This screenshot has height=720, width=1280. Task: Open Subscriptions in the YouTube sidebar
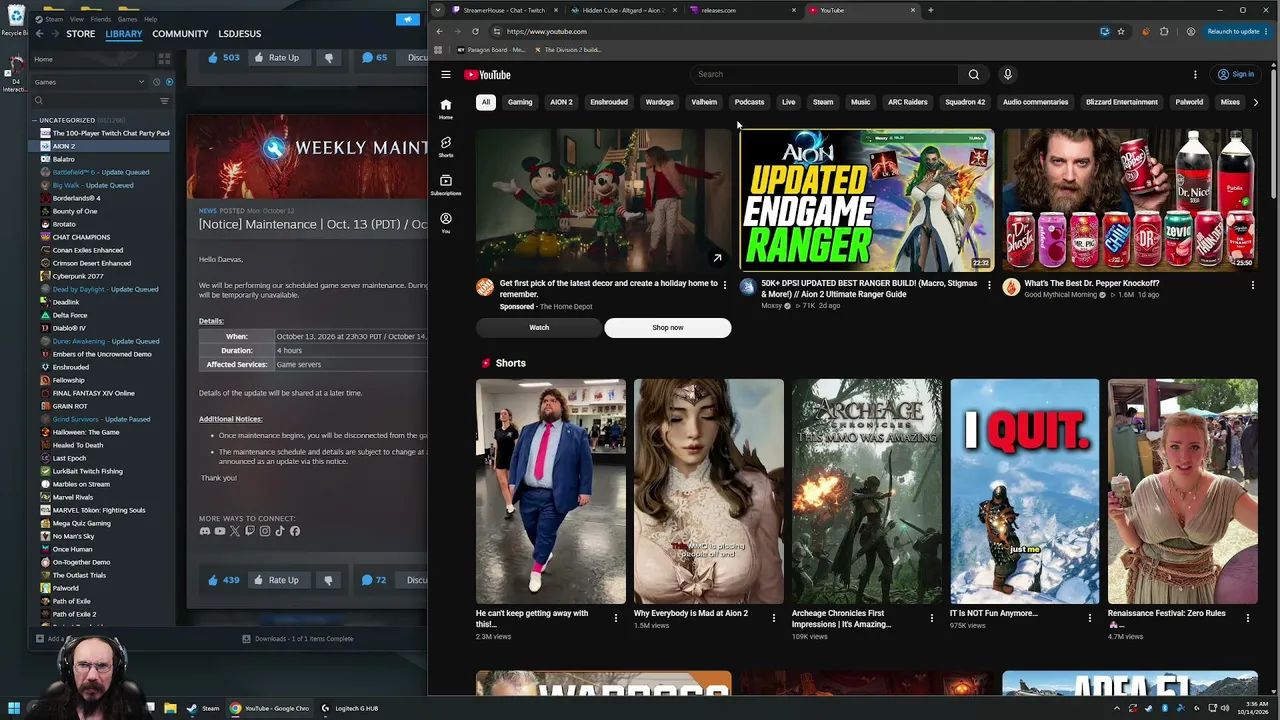click(x=446, y=185)
